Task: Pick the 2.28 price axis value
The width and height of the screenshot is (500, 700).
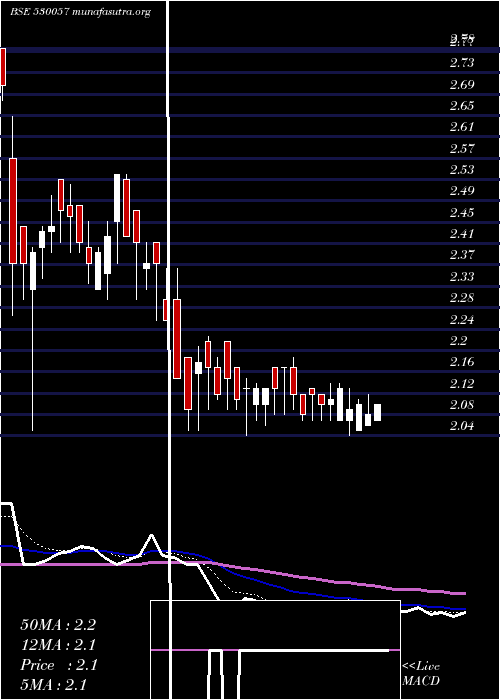Action: pos(462,298)
